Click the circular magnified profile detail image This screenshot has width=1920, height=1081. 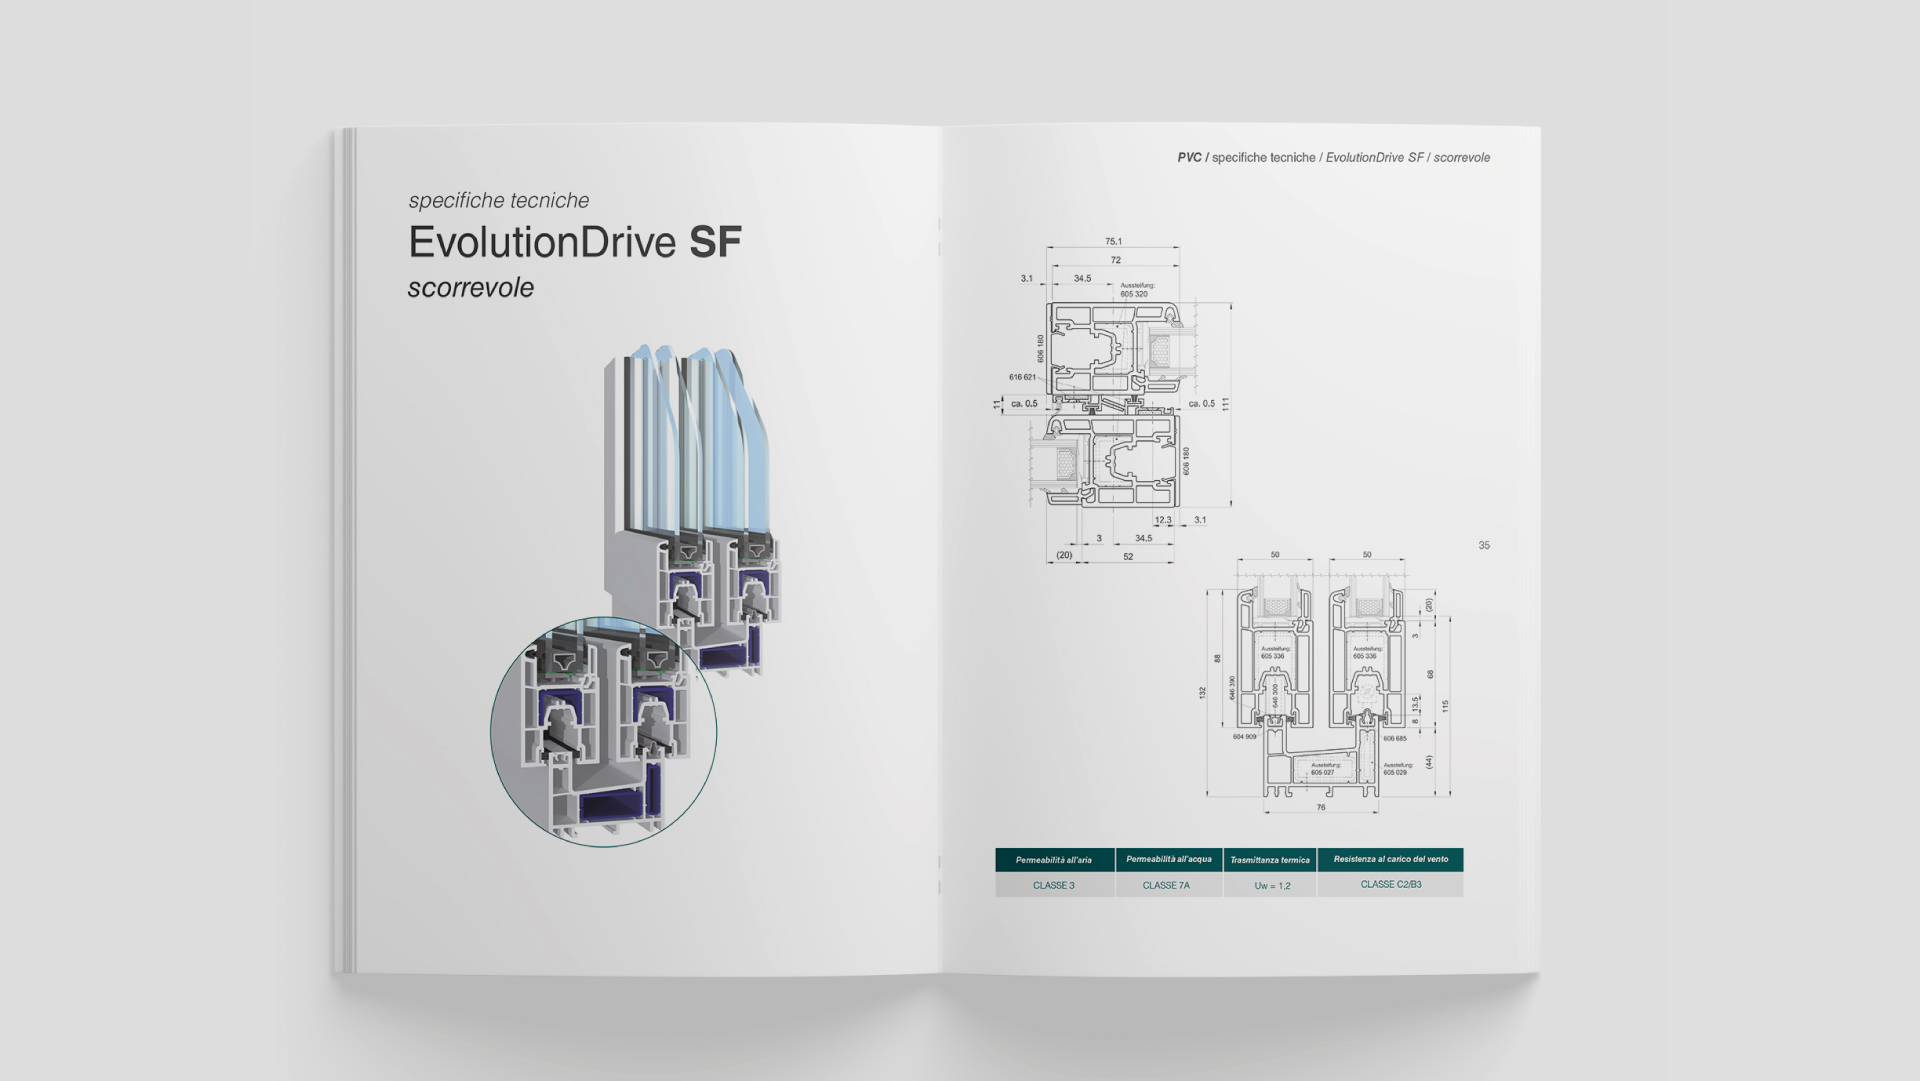pos(603,732)
